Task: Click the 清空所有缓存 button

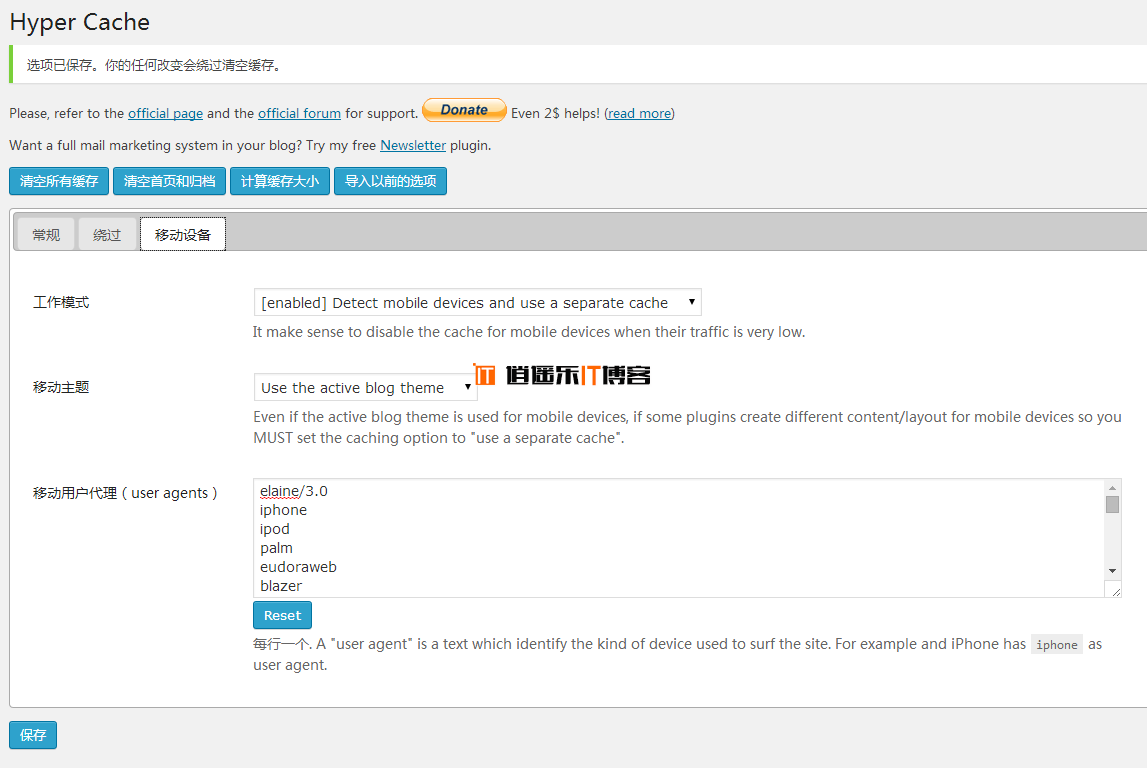Action: pos(59,181)
